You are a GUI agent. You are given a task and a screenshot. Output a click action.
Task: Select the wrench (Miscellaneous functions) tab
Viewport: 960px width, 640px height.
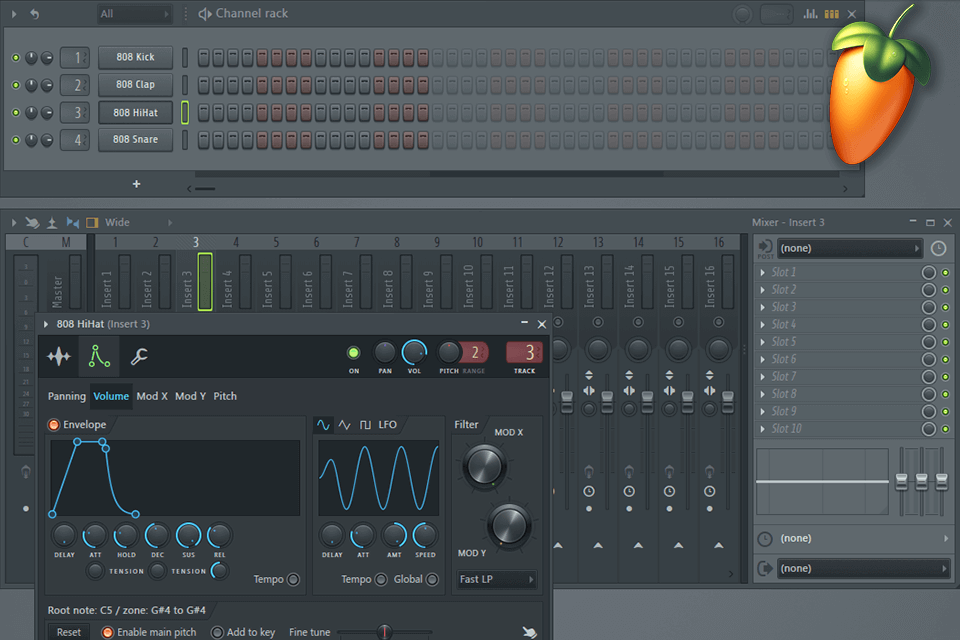139,356
